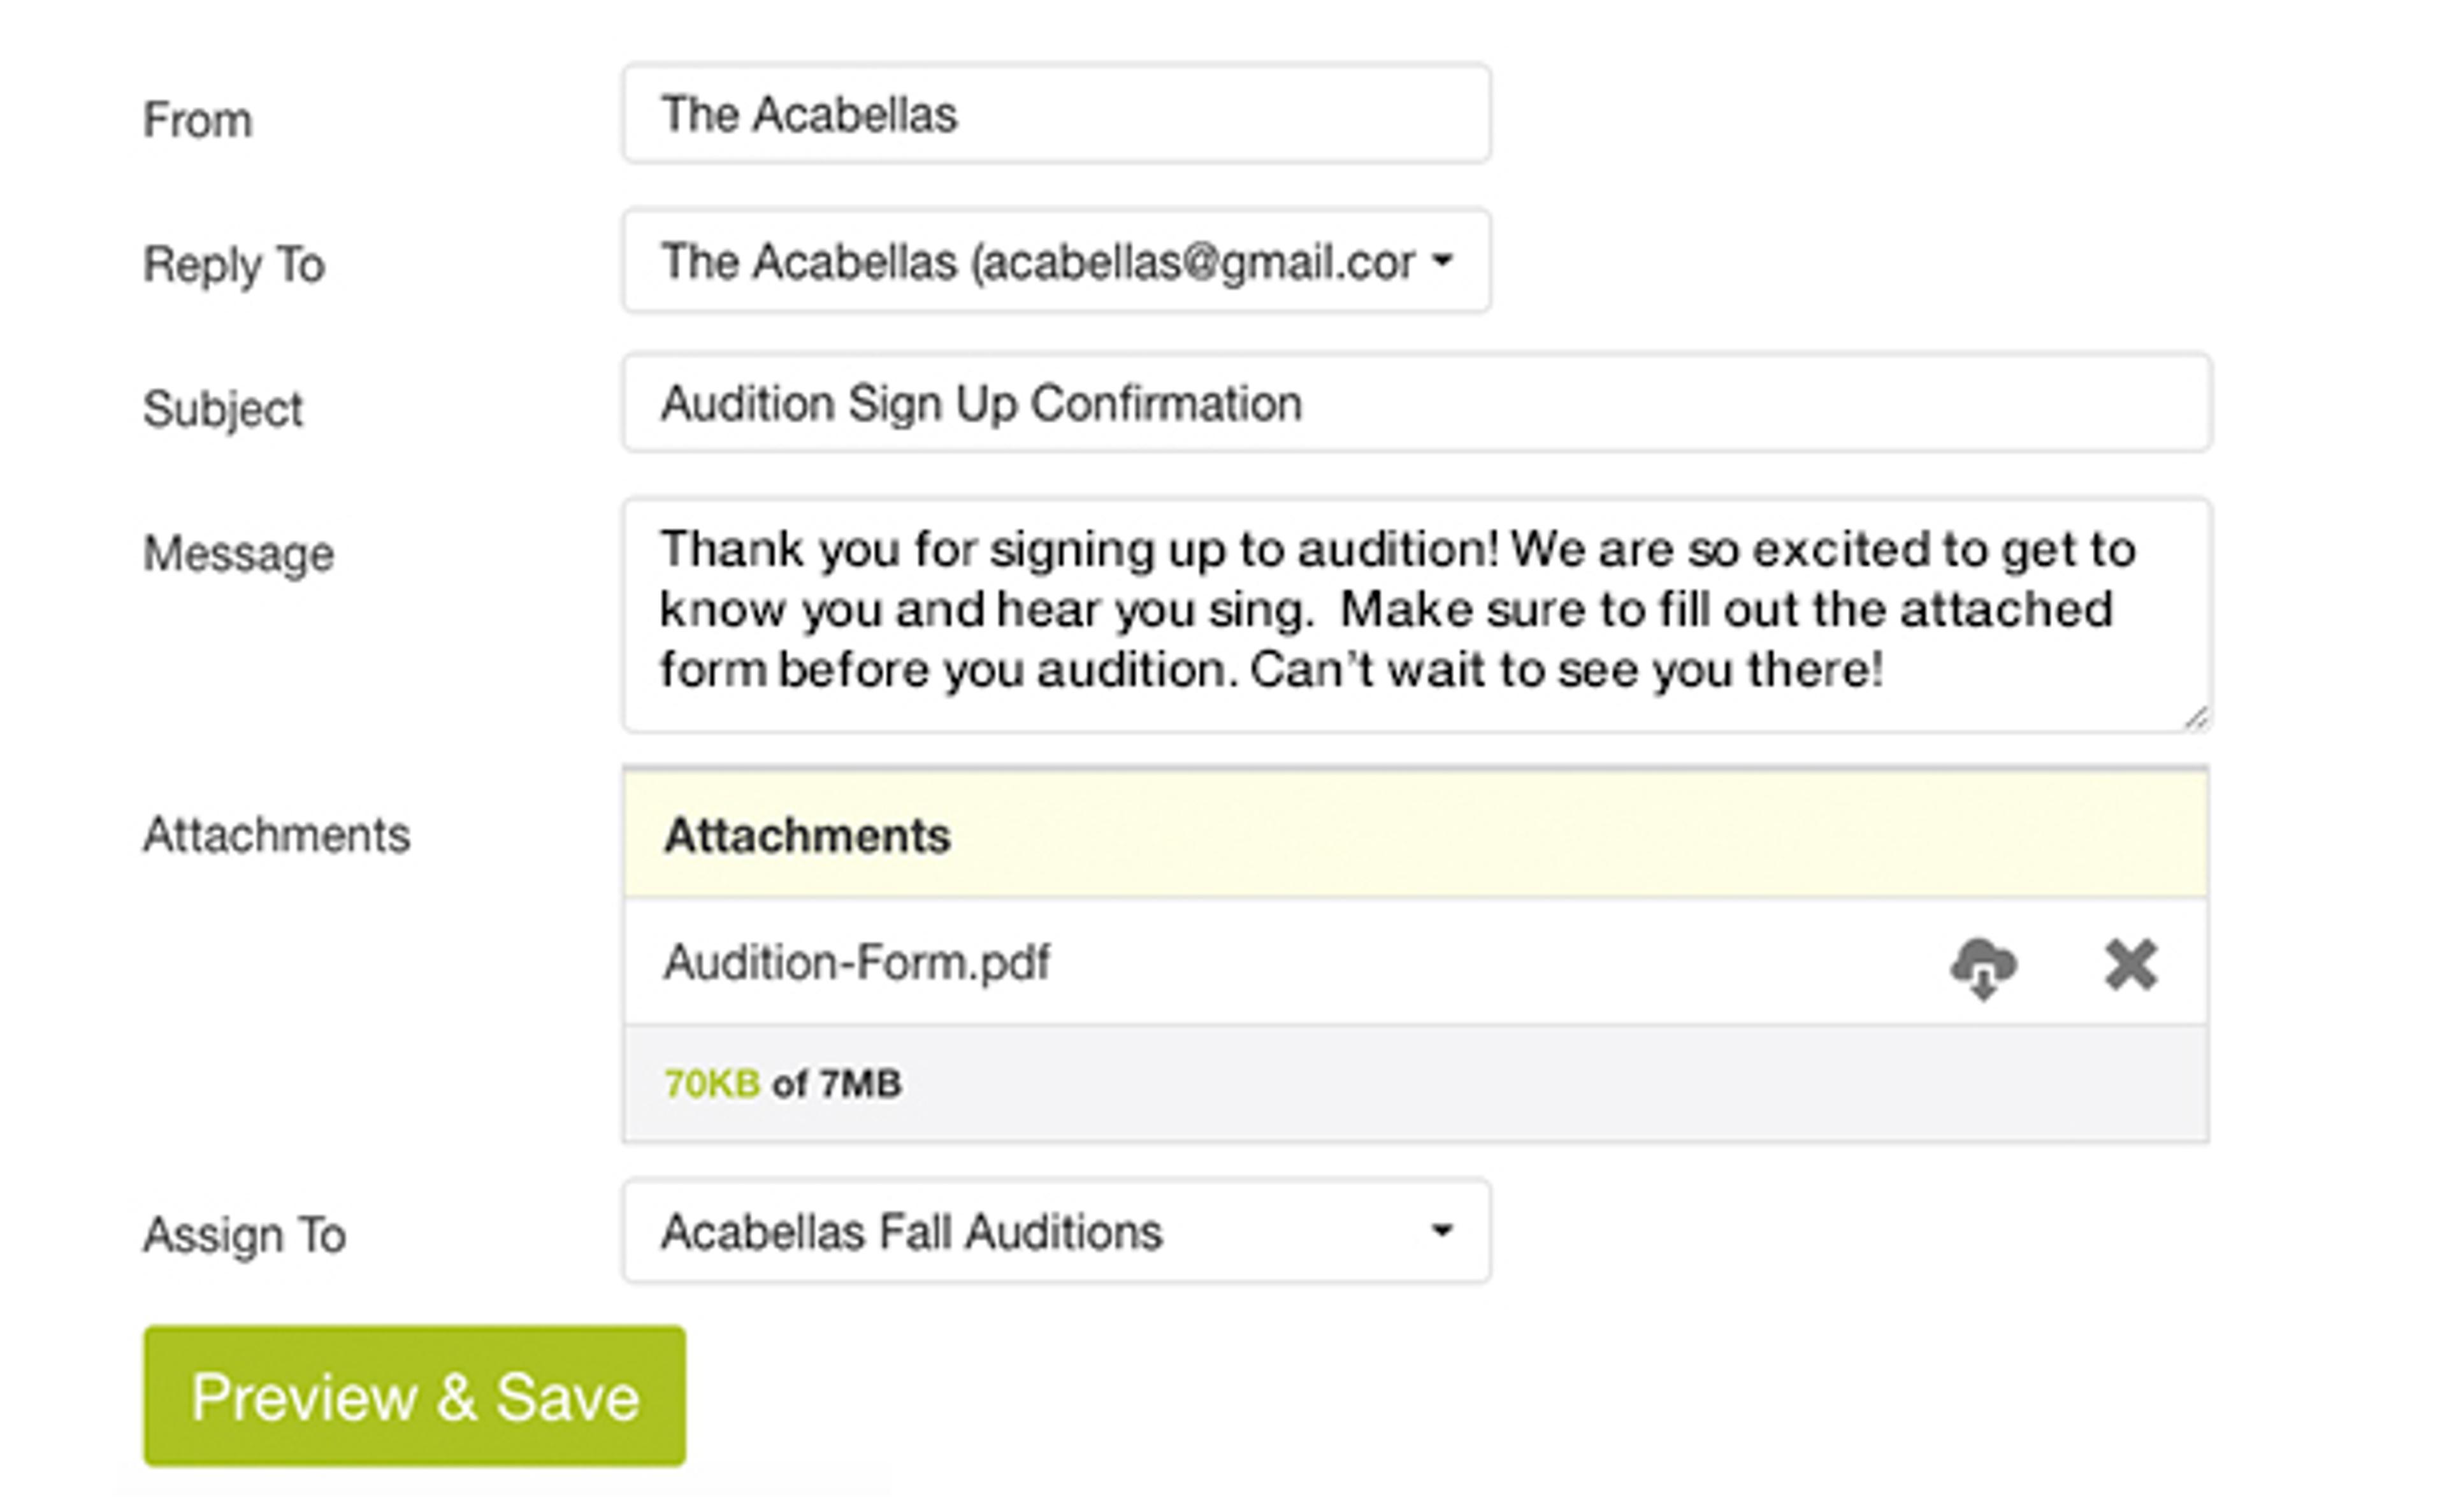Viewport: 2447px width, 1512px height.
Task: Click the From field label
Action: pyautogui.click(x=197, y=120)
